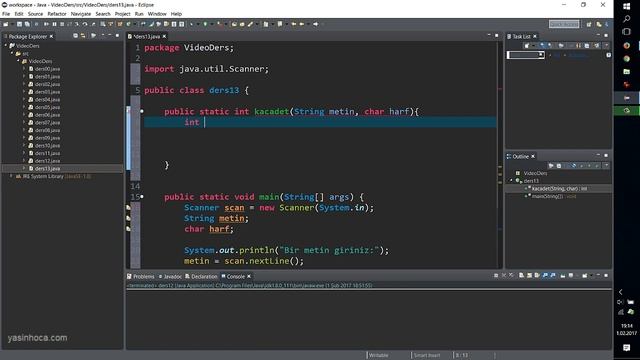The height and width of the screenshot is (360, 640).
Task: Close the Console view tab
Action: (x=249, y=276)
